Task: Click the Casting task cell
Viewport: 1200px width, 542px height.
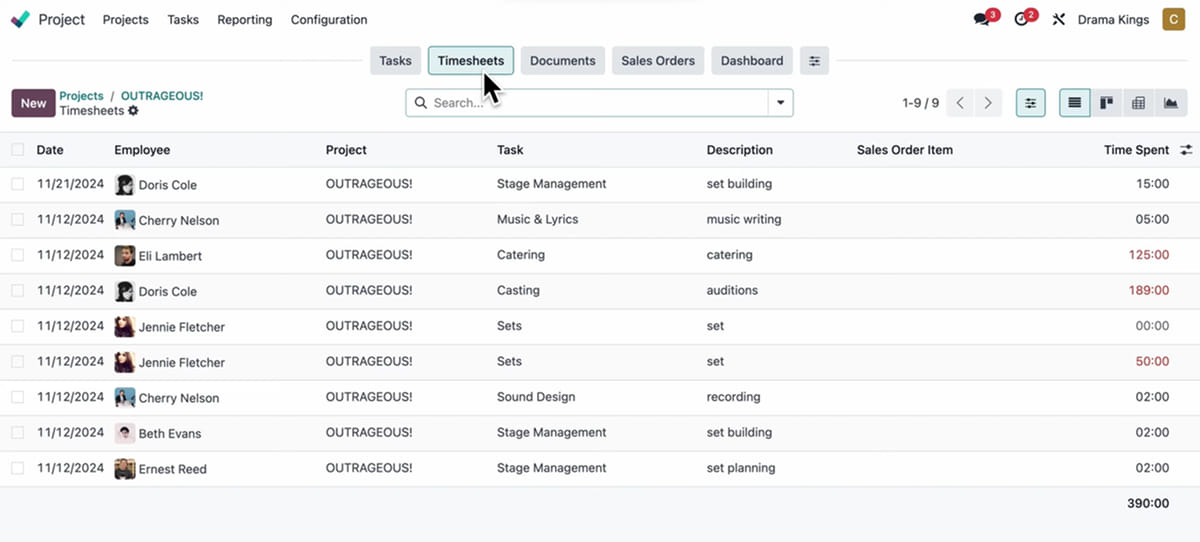Action: tap(518, 291)
